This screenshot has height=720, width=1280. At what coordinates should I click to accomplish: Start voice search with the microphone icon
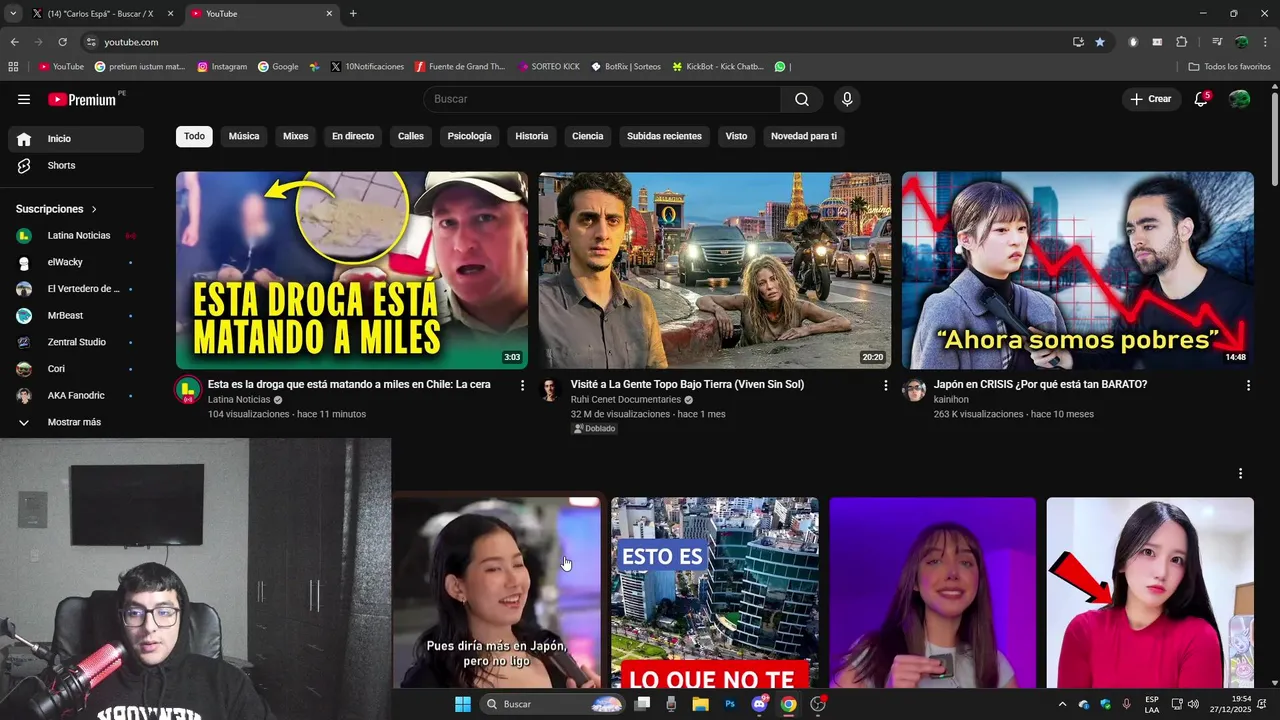[847, 99]
